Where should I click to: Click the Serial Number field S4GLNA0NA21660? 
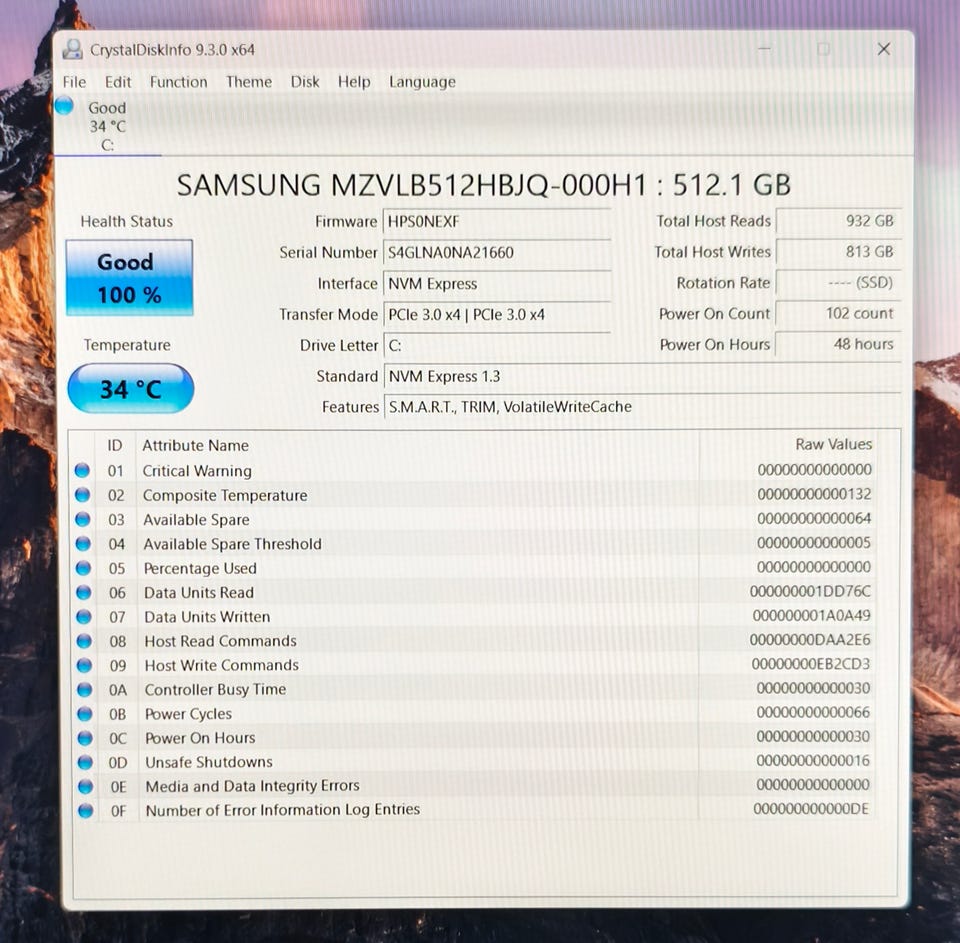(497, 252)
